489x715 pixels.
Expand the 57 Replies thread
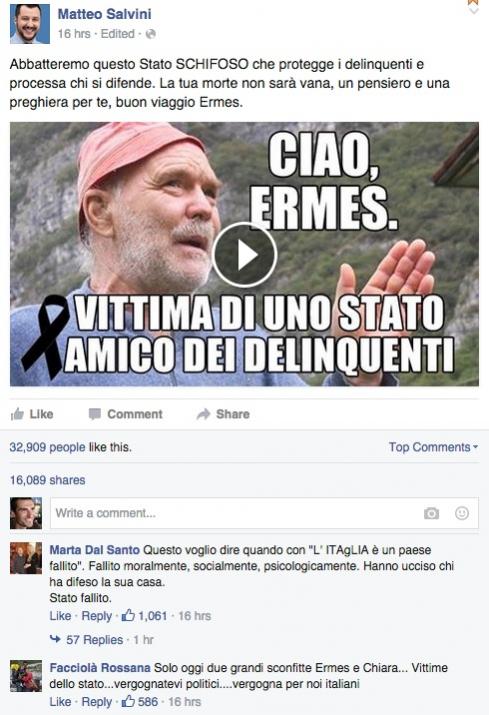pyautogui.click(x=94, y=640)
